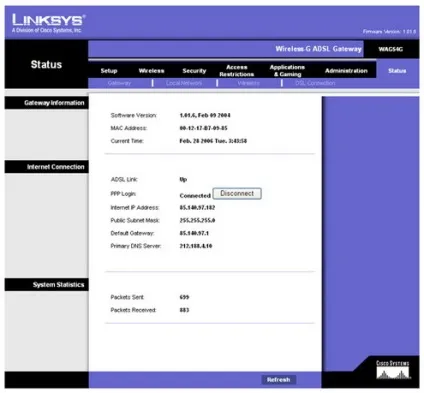Open the Access Restrictions tab
This screenshot has height=393, width=424.
click(237, 71)
